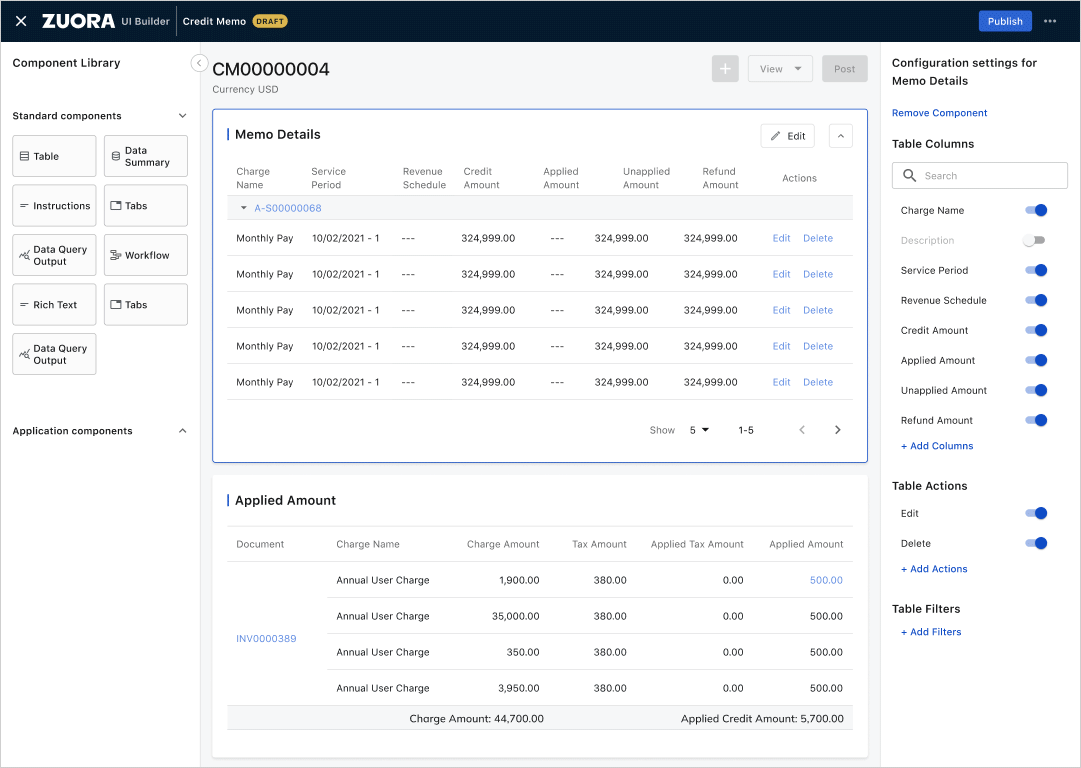Open the A-S00000068 subscription link
The width and height of the screenshot is (1081, 768).
(x=287, y=208)
